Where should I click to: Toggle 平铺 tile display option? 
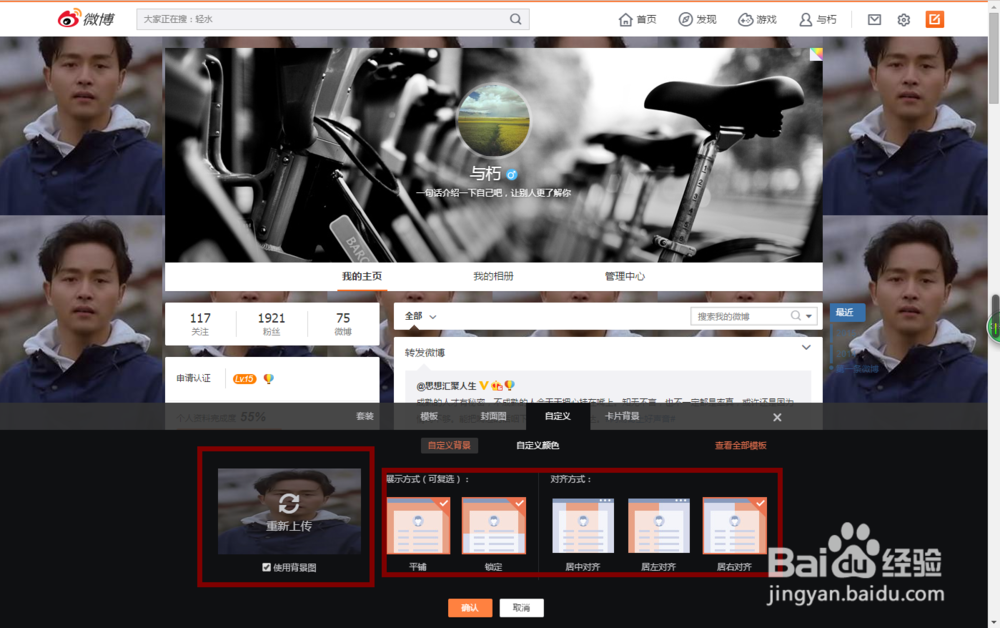[x=418, y=525]
